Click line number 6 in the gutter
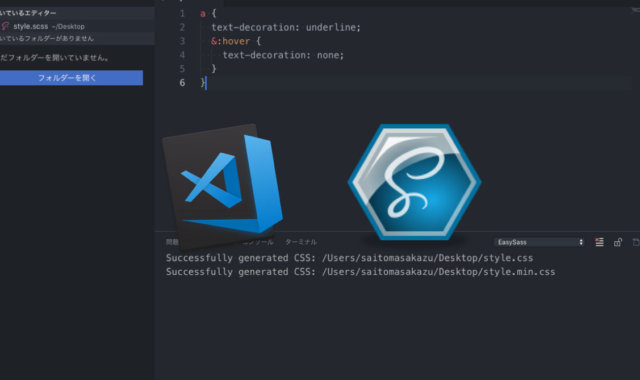 182,83
